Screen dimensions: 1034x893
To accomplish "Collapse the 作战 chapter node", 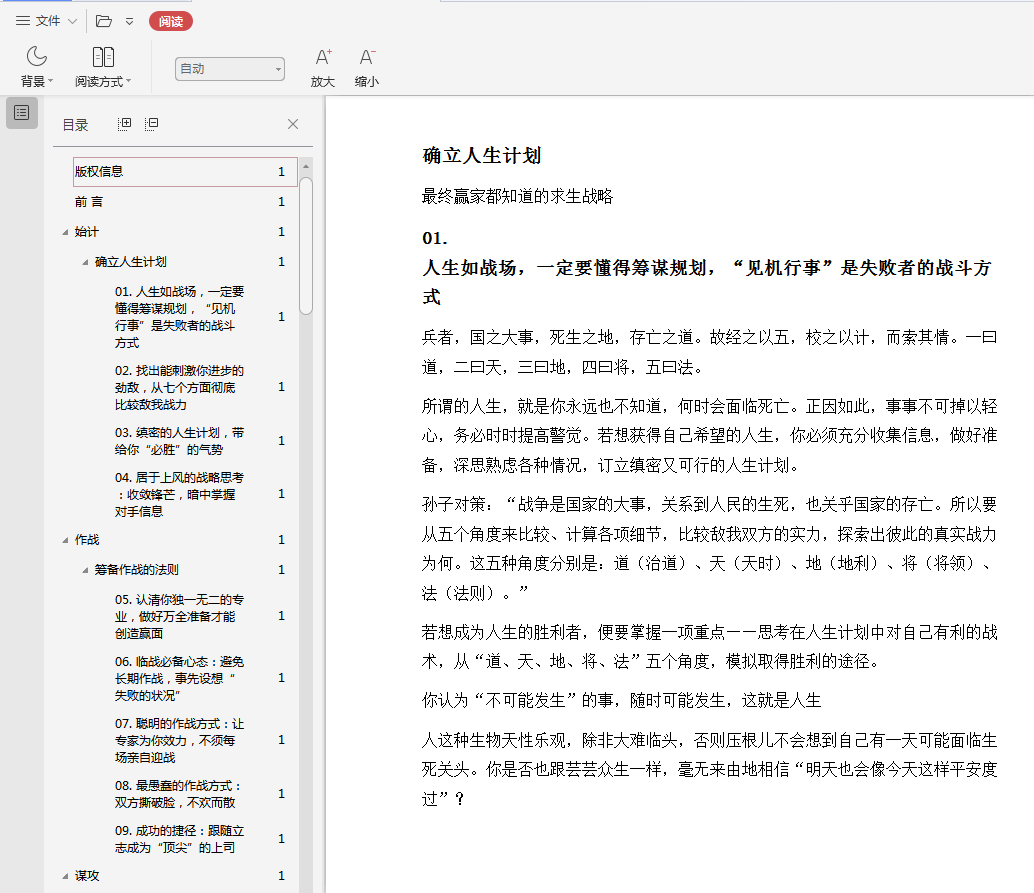I will [x=65, y=540].
